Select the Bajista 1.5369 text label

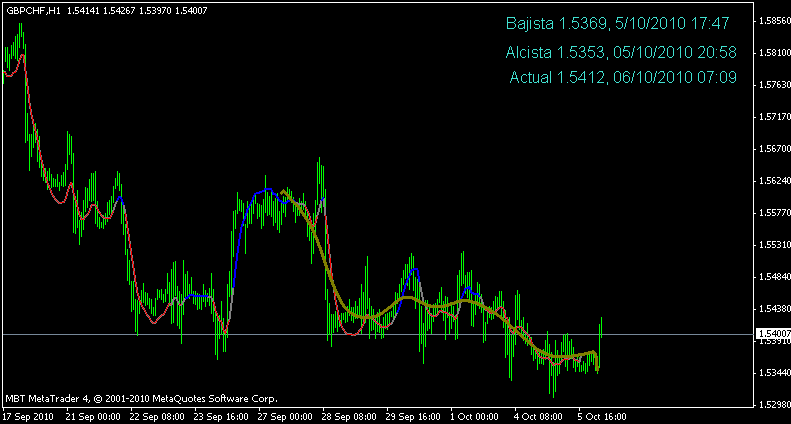pyautogui.click(x=617, y=23)
